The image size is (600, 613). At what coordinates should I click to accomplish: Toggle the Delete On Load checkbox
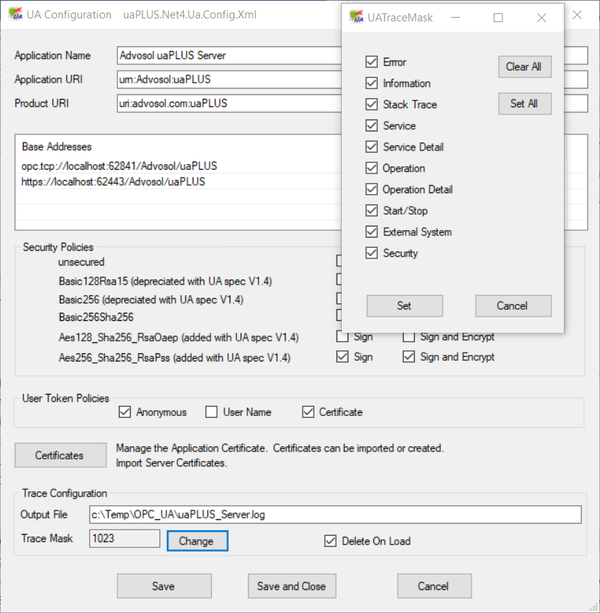(330, 541)
